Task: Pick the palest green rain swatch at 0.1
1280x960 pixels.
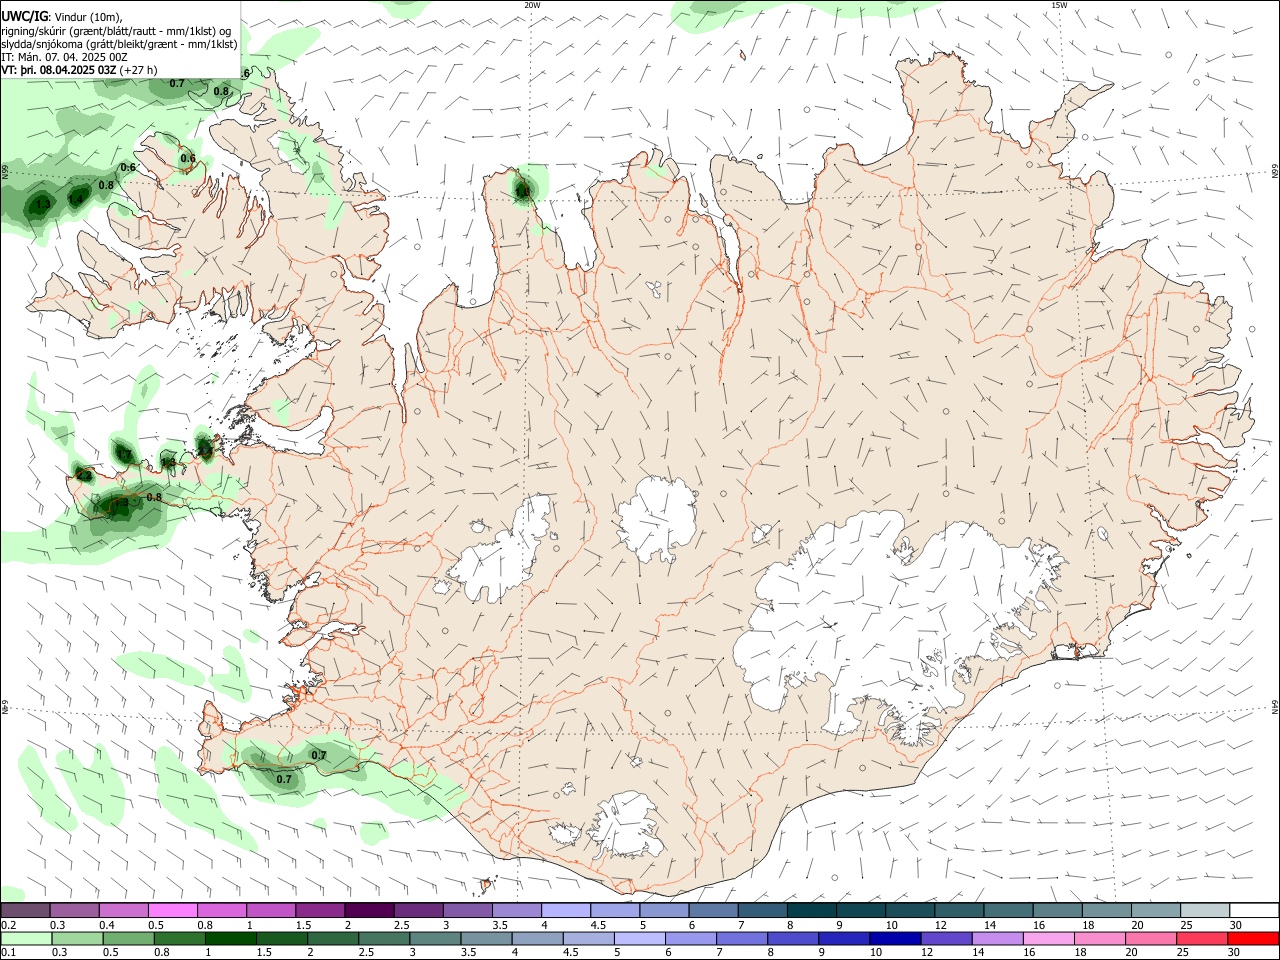Action: (x=26, y=938)
